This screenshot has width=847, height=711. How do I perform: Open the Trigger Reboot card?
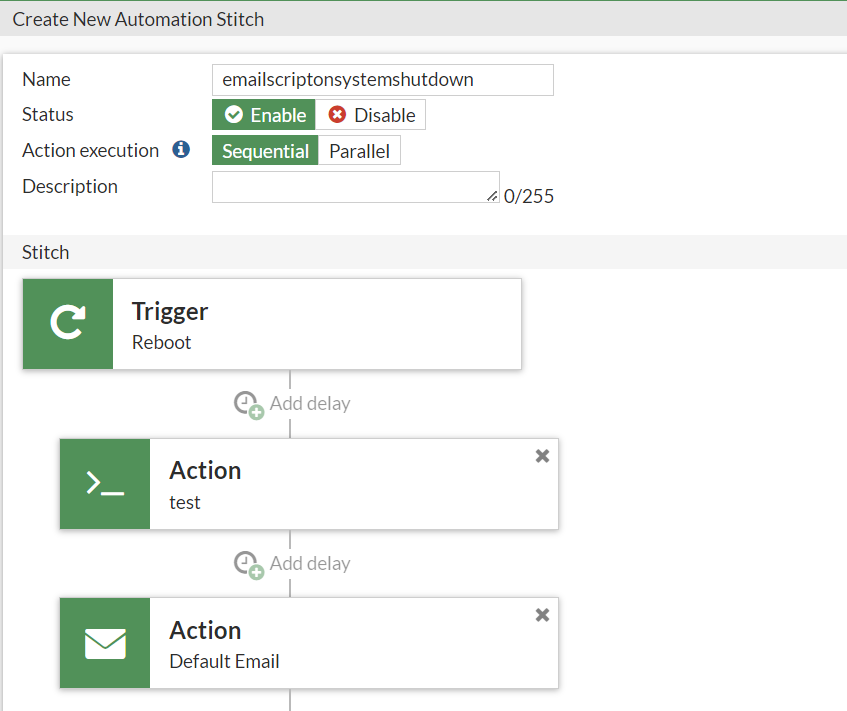[316, 324]
